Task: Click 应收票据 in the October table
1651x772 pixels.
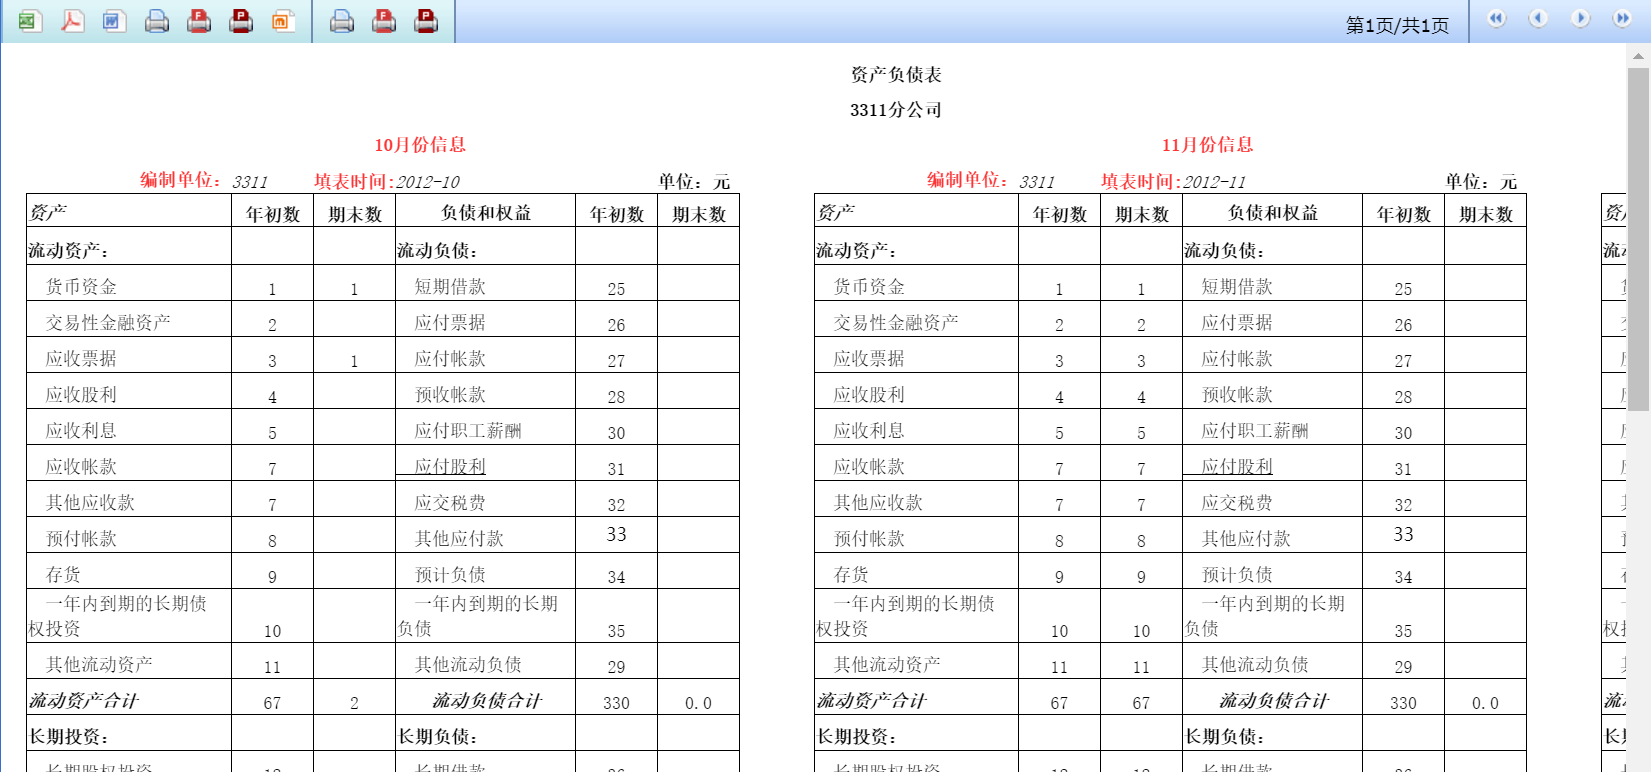Action: [81, 359]
